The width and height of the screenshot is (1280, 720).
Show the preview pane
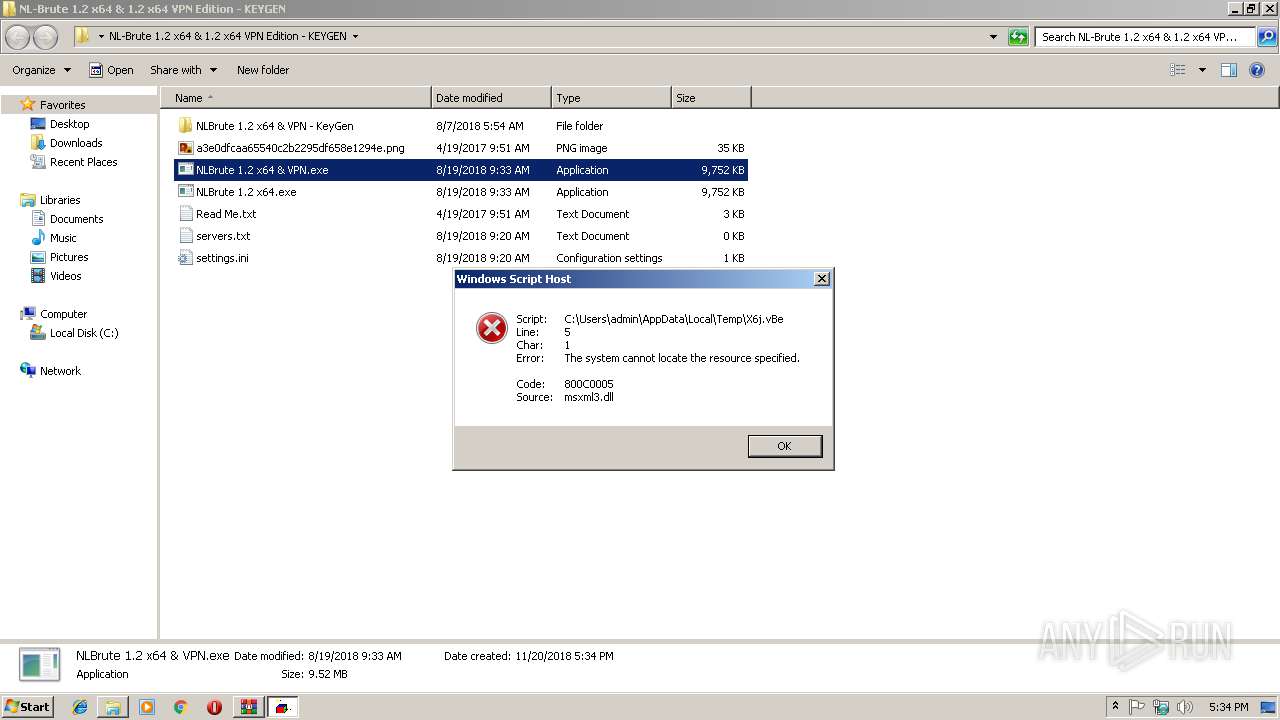[x=1229, y=70]
